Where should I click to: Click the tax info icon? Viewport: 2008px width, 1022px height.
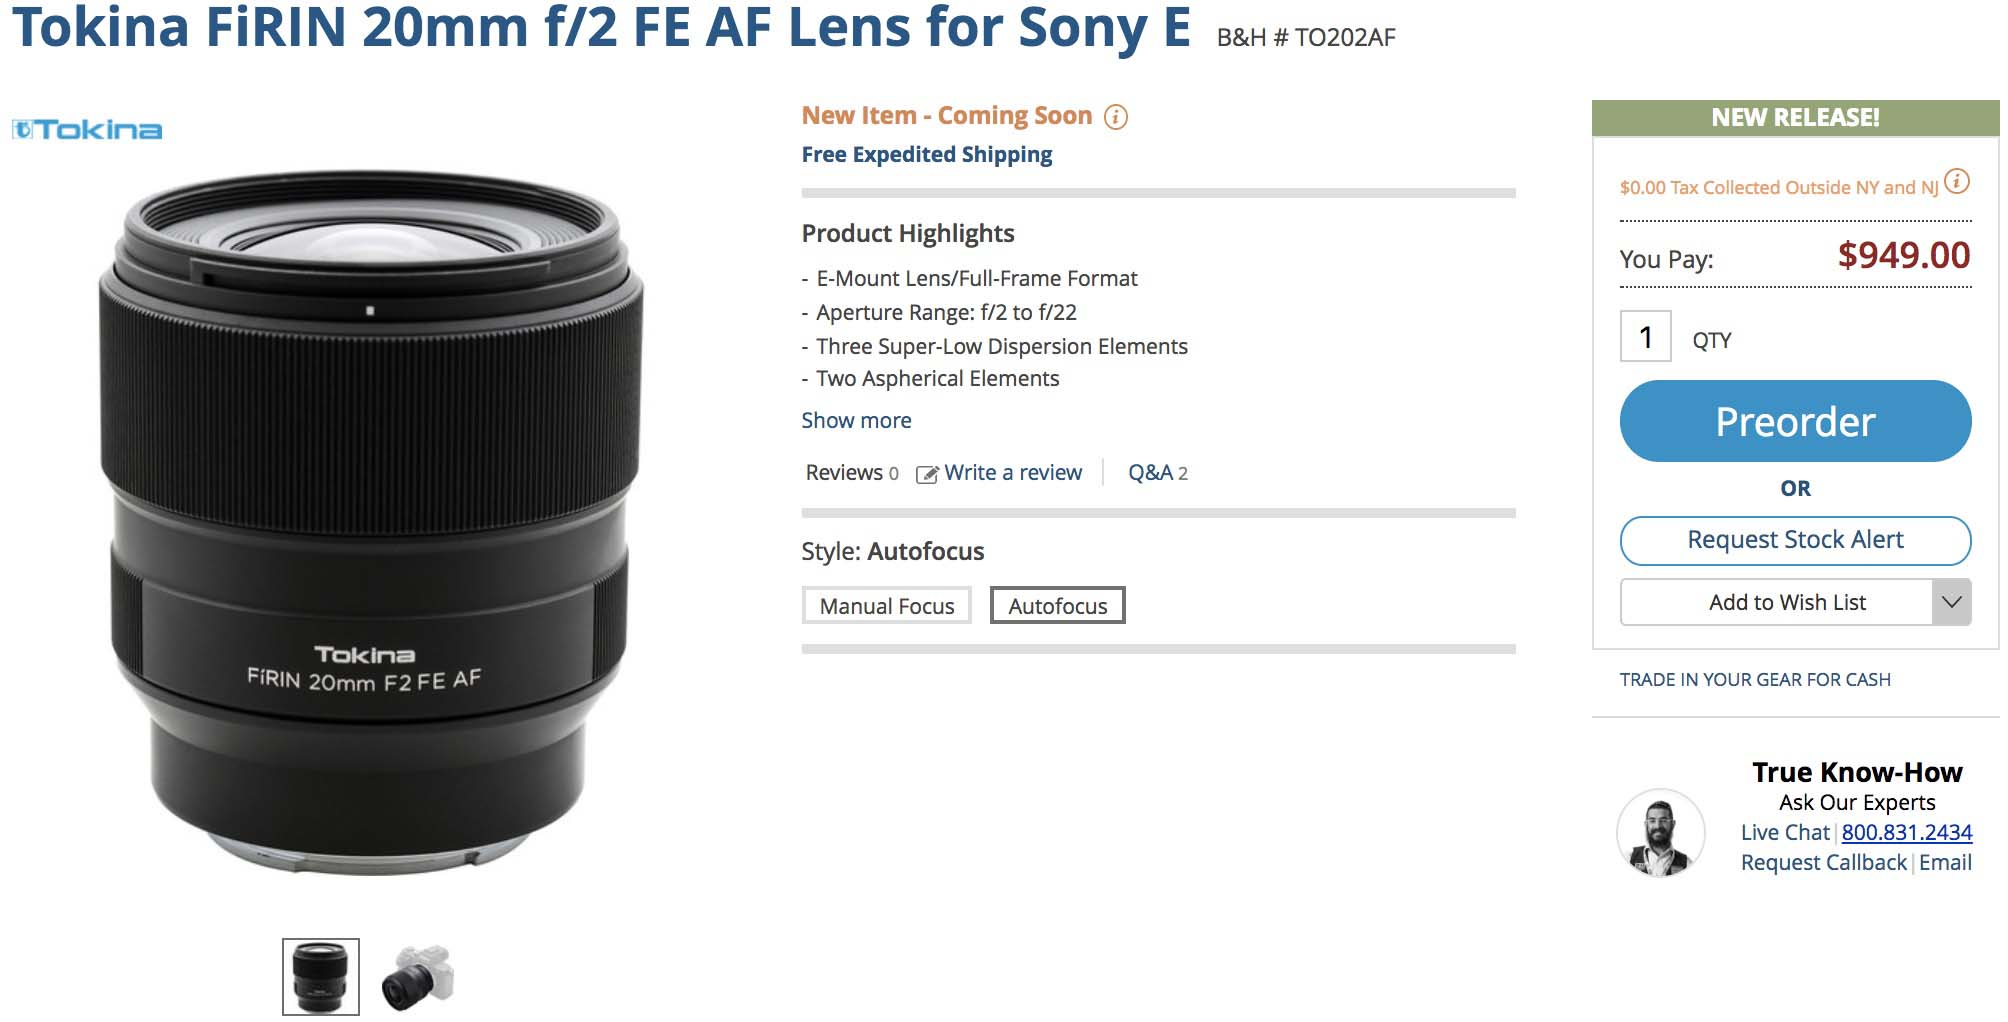point(1957,182)
